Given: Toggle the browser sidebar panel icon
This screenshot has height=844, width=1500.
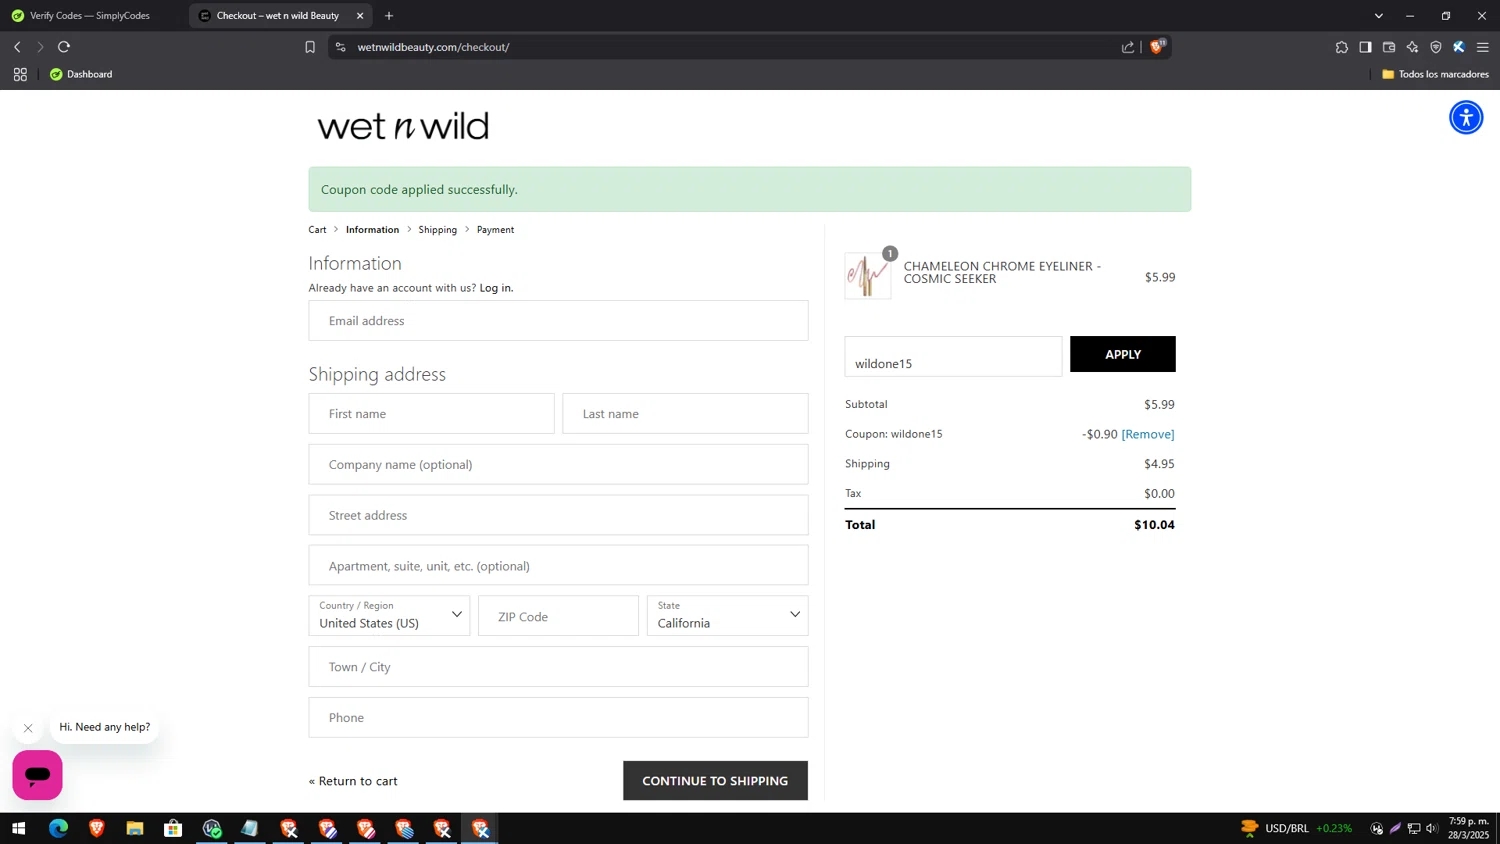Looking at the screenshot, I should [x=1365, y=47].
